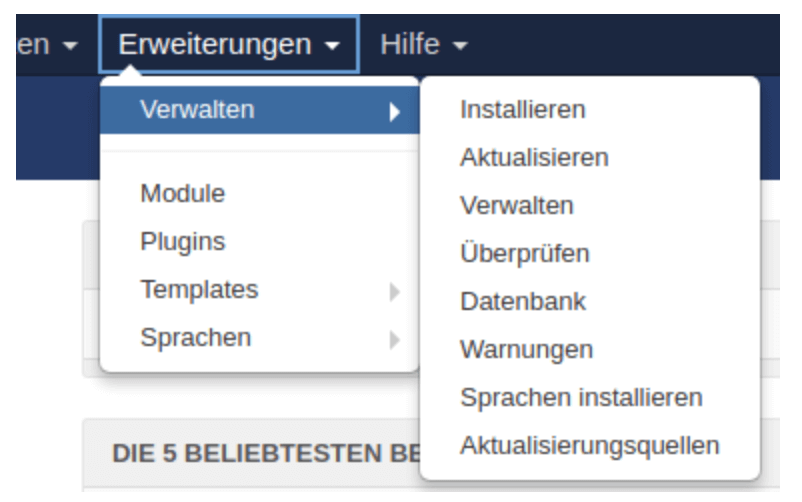Open the Erweiterungen menu
Image resolution: width=802 pixels, height=502 pixels.
[x=229, y=45]
